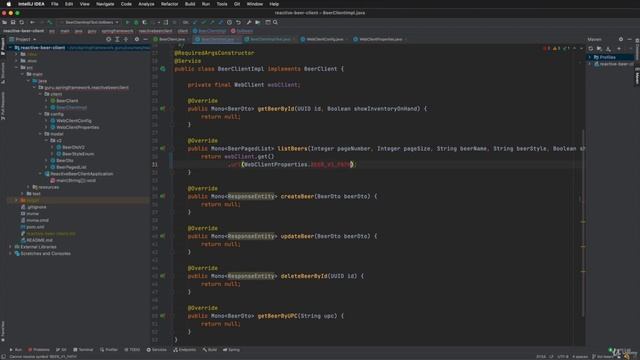Open the File menu

tap(54, 4)
